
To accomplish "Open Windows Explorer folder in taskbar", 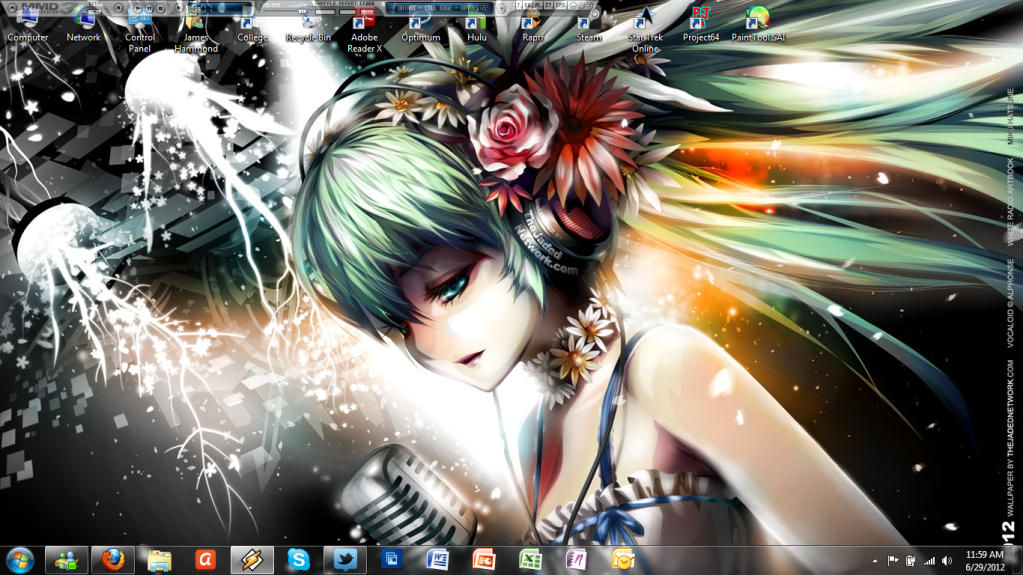I will tap(159, 560).
